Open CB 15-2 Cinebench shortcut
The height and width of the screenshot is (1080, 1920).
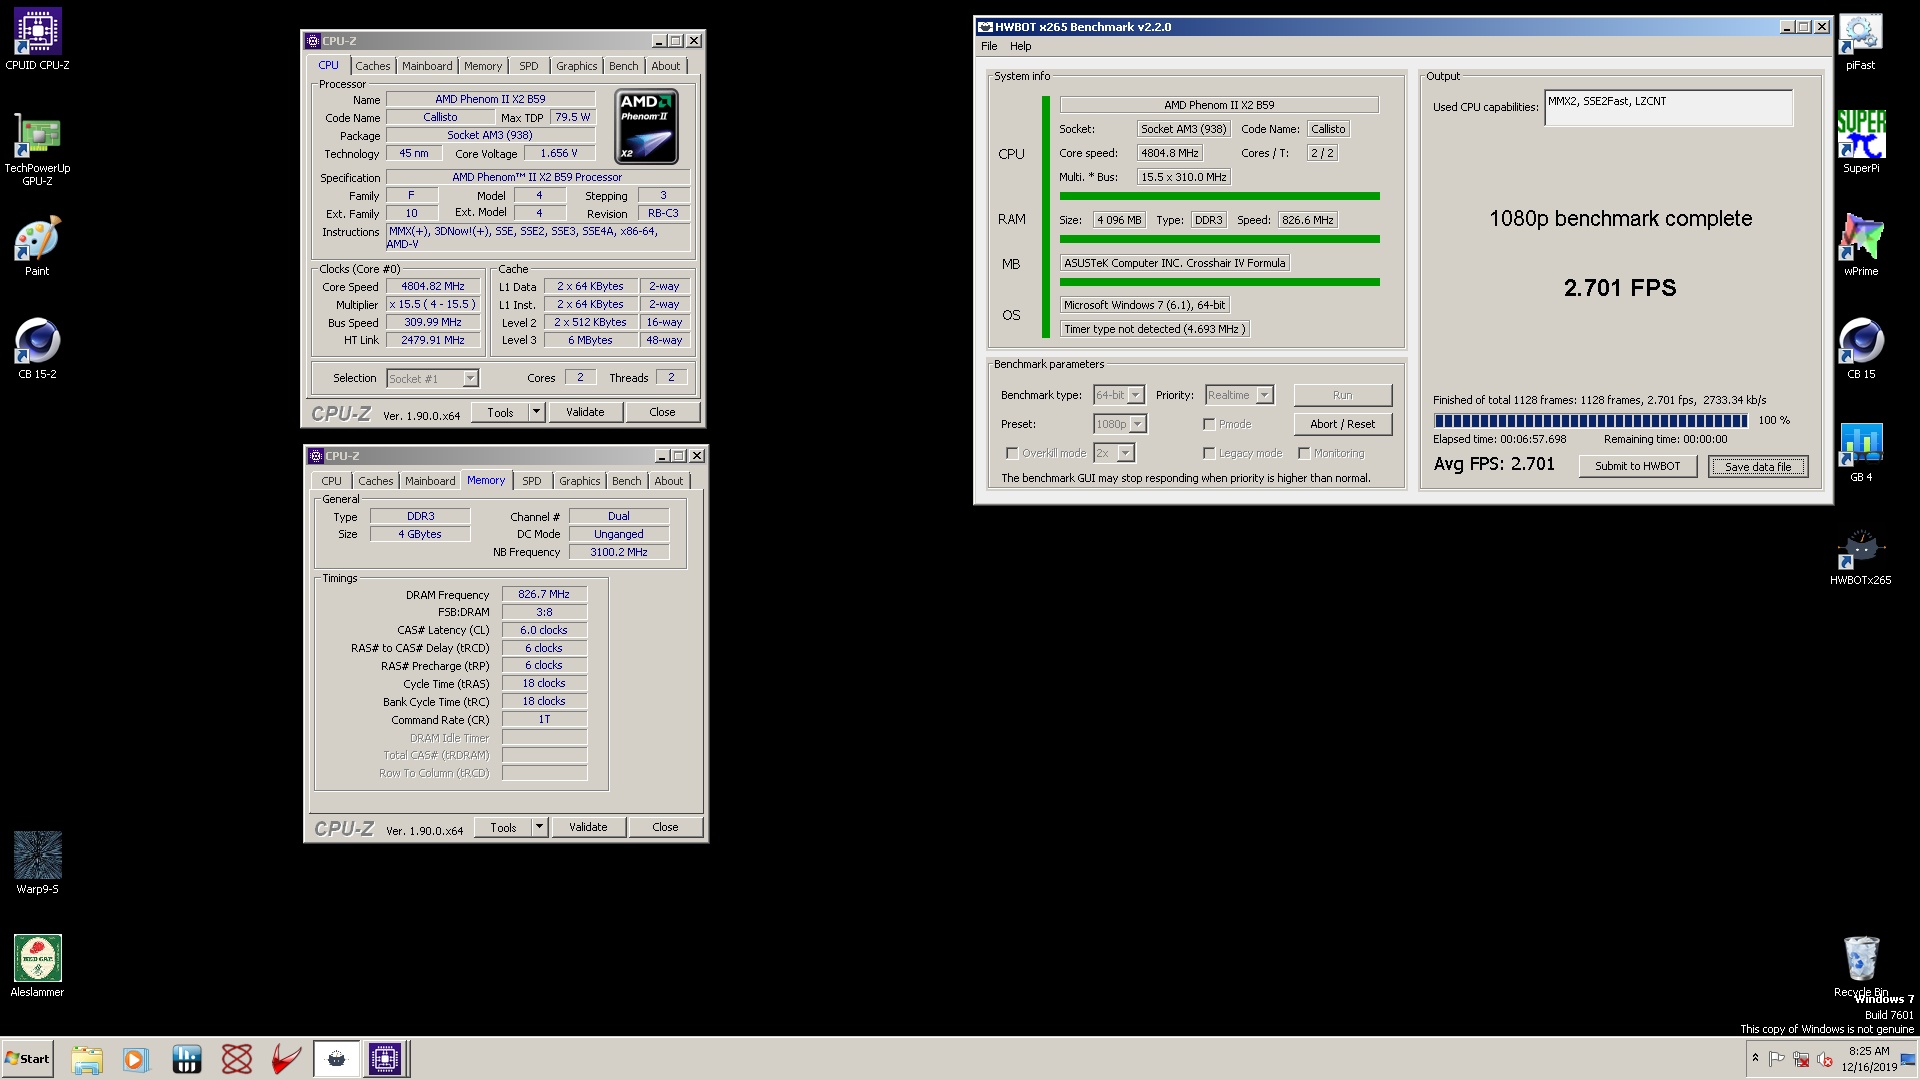pyautogui.click(x=37, y=349)
